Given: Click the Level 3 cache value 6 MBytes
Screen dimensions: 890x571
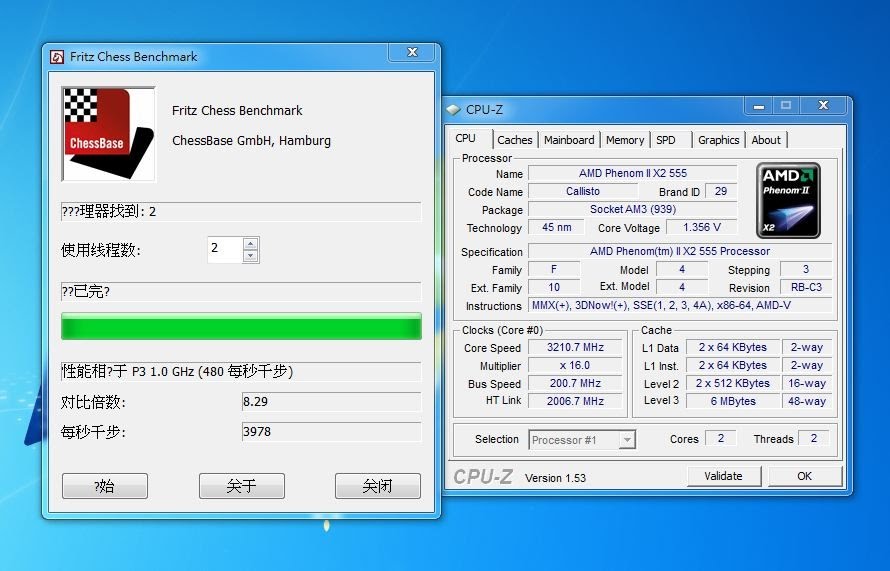Looking at the screenshot, I should pos(733,401).
